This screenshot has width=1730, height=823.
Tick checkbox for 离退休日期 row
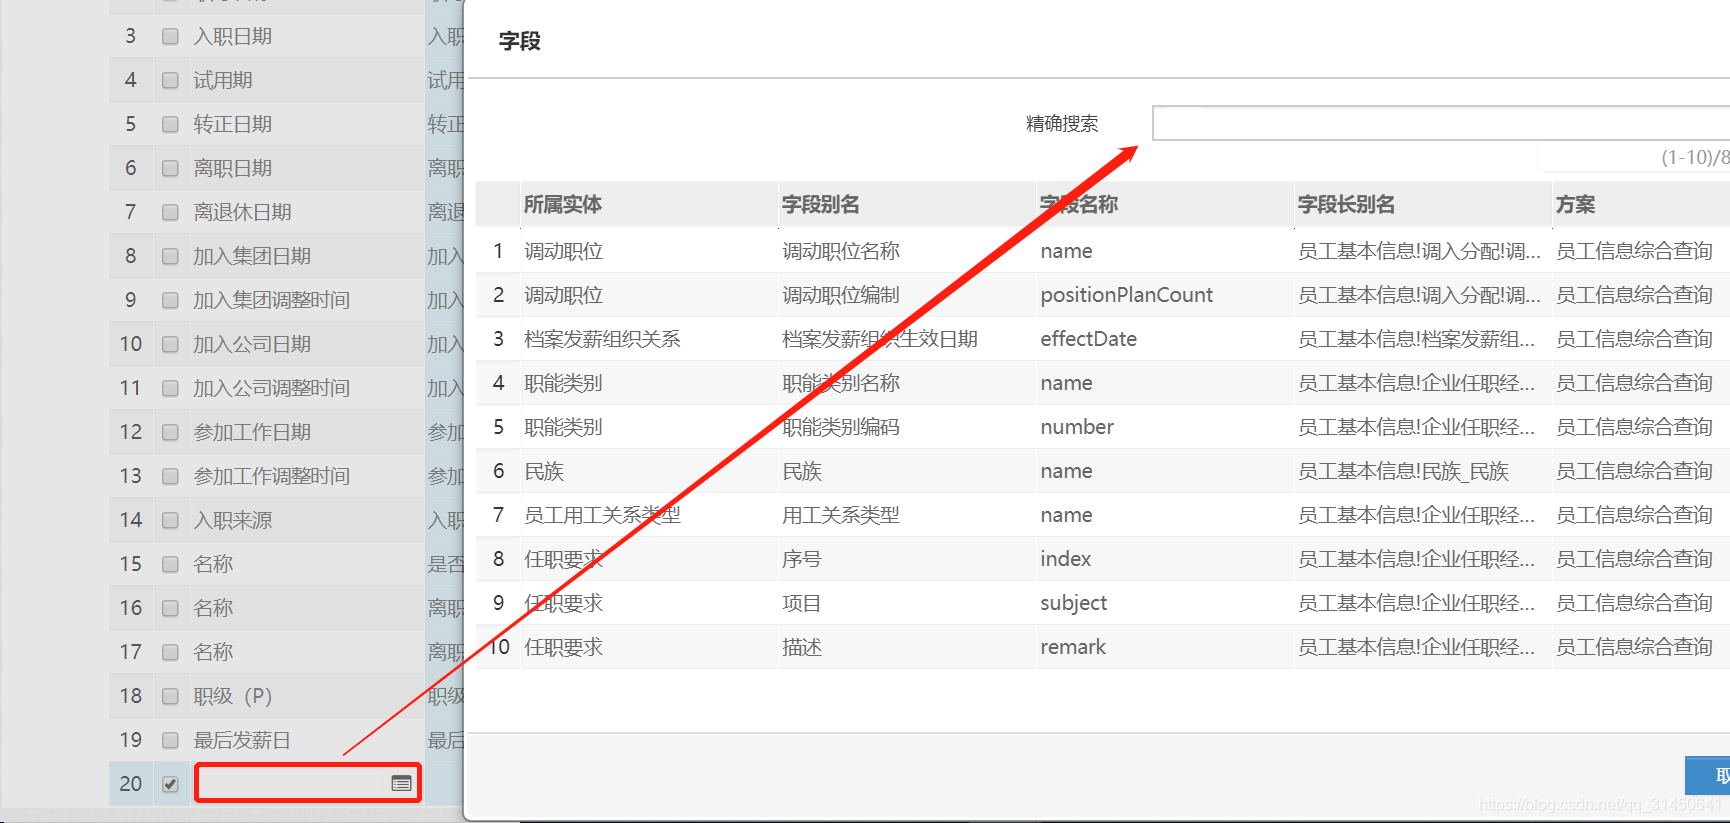[170, 212]
